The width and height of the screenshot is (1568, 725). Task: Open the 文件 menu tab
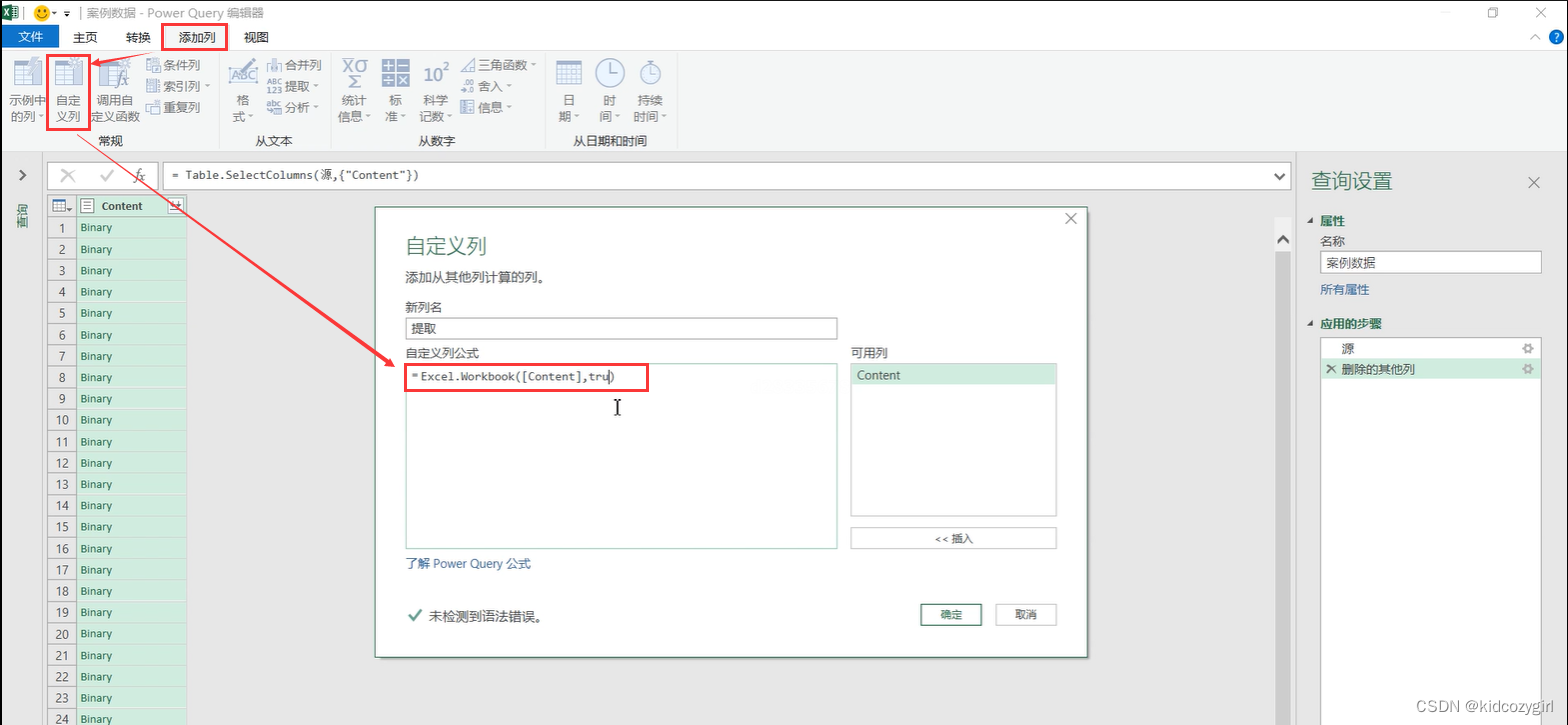31,37
